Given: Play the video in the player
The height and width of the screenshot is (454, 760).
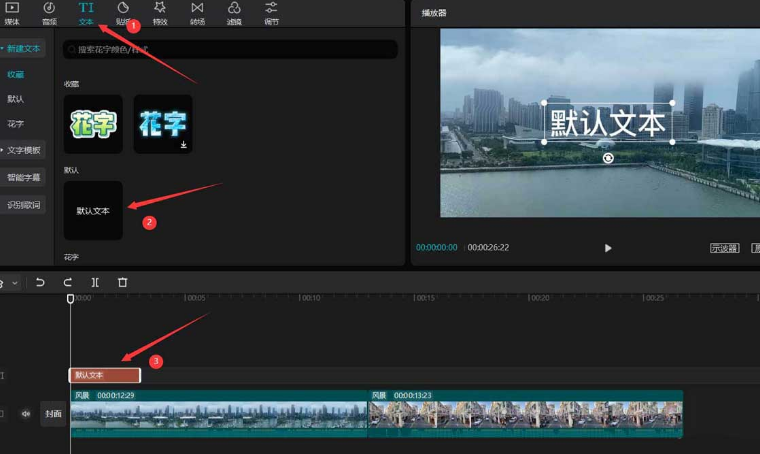Looking at the screenshot, I should click(608, 248).
